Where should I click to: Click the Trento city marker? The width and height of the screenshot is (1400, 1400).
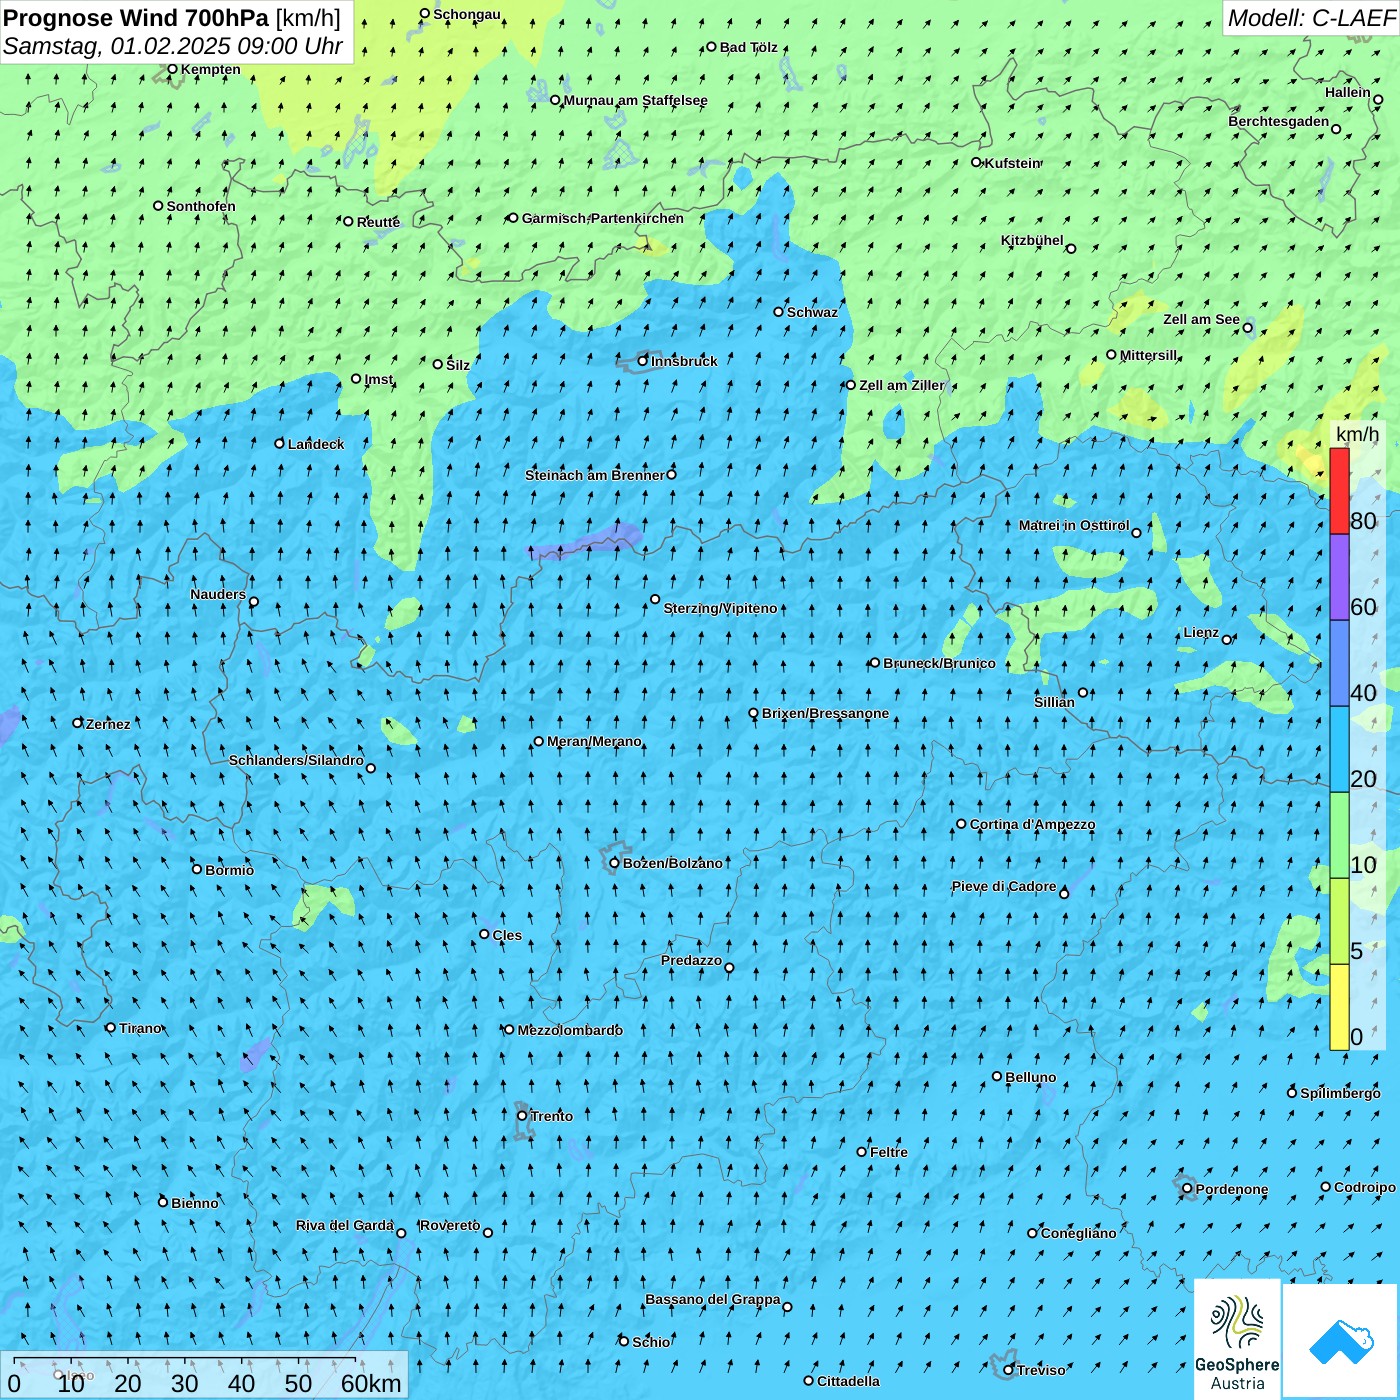tap(522, 1116)
